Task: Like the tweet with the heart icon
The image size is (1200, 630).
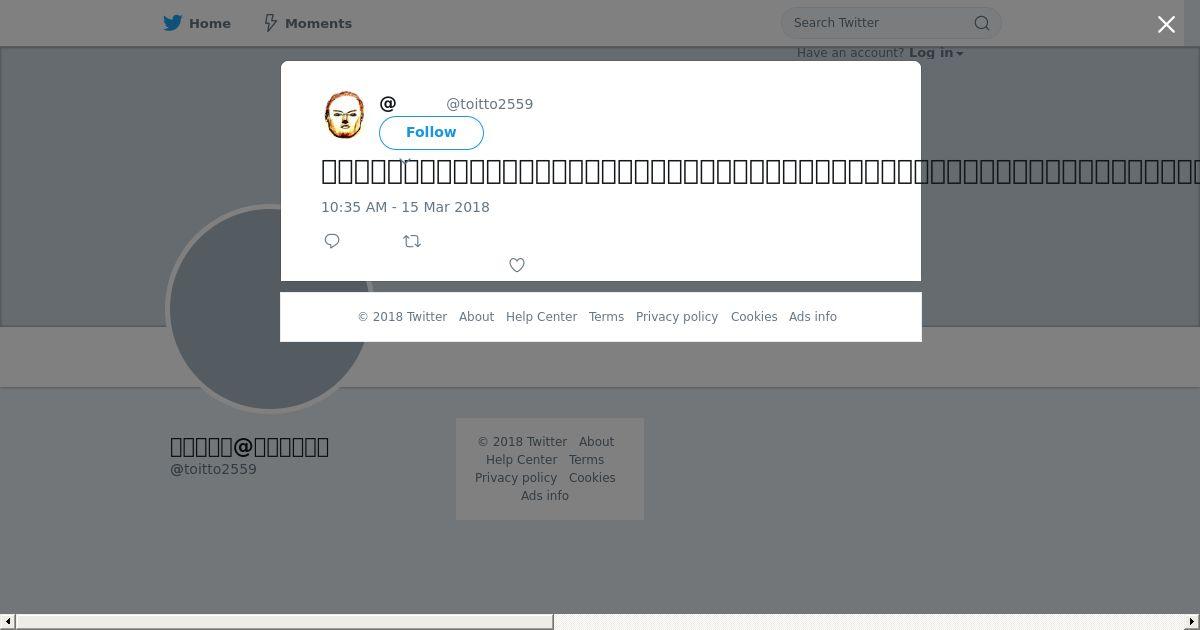Action: coord(517,265)
